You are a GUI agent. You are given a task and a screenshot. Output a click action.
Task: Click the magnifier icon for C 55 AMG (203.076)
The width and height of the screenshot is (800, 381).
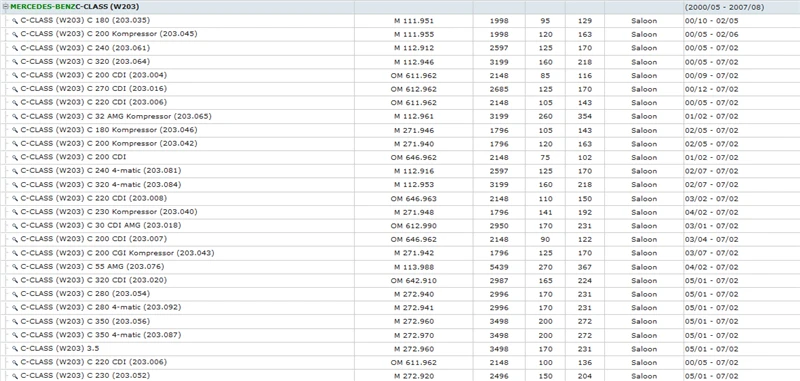coord(15,267)
